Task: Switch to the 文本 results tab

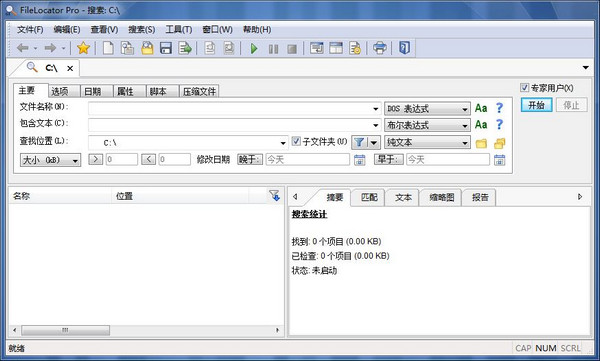Action: (x=403, y=198)
